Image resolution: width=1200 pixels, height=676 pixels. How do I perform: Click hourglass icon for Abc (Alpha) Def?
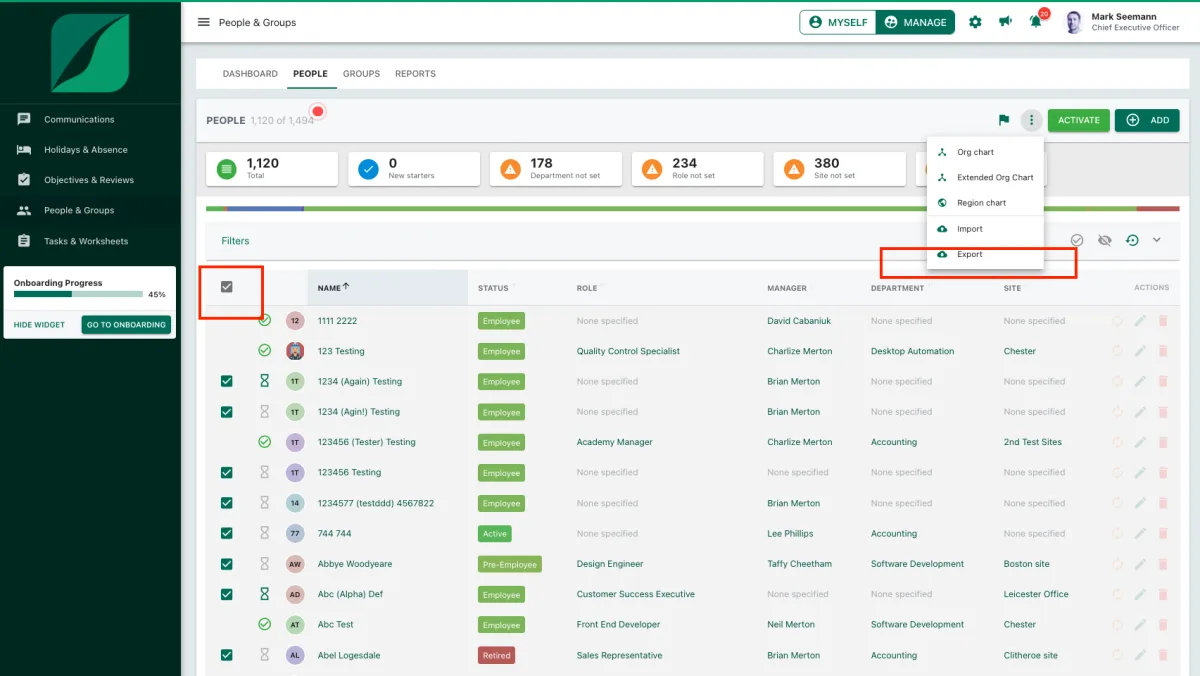point(265,594)
